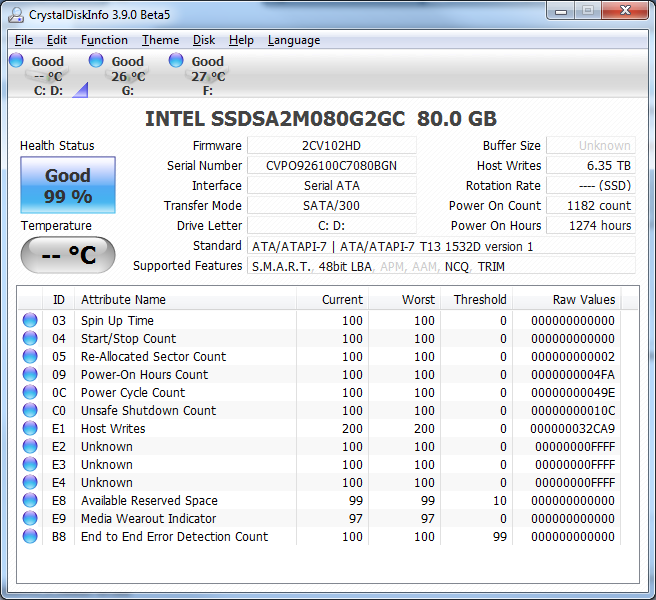Viewport: 656px width, 600px height.
Task: Click the status orb for Power-On Hours Count
Action: pyautogui.click(x=30, y=374)
